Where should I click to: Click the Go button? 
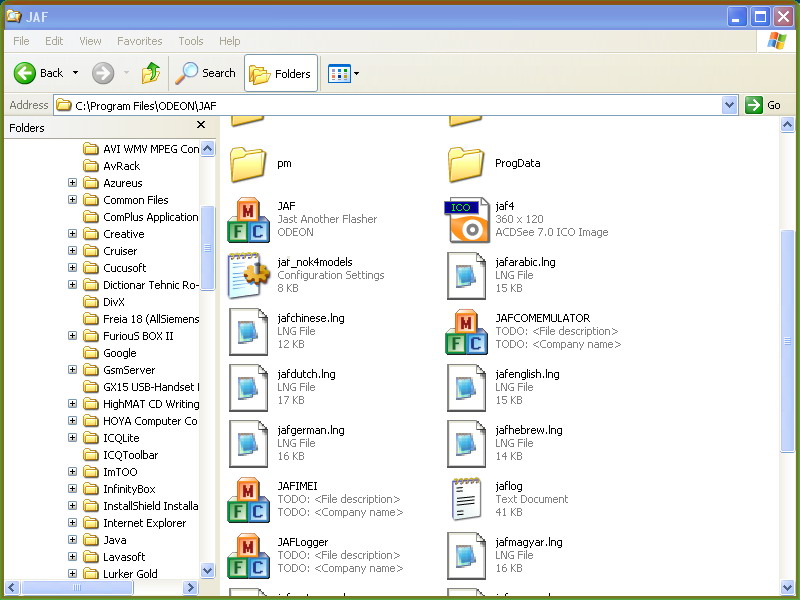click(763, 105)
